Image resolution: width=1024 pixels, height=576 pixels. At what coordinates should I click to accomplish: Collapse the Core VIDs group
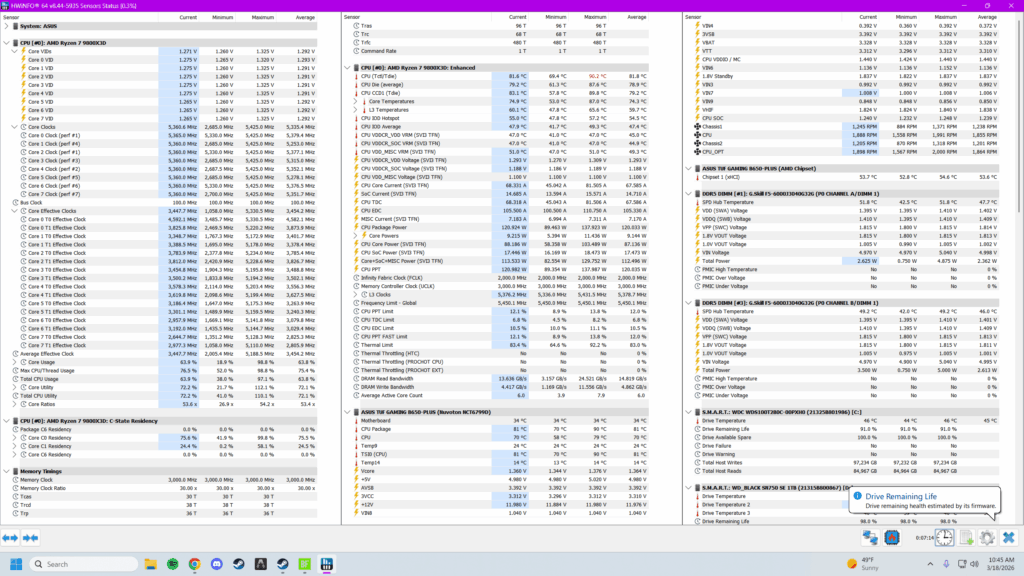[15, 51]
